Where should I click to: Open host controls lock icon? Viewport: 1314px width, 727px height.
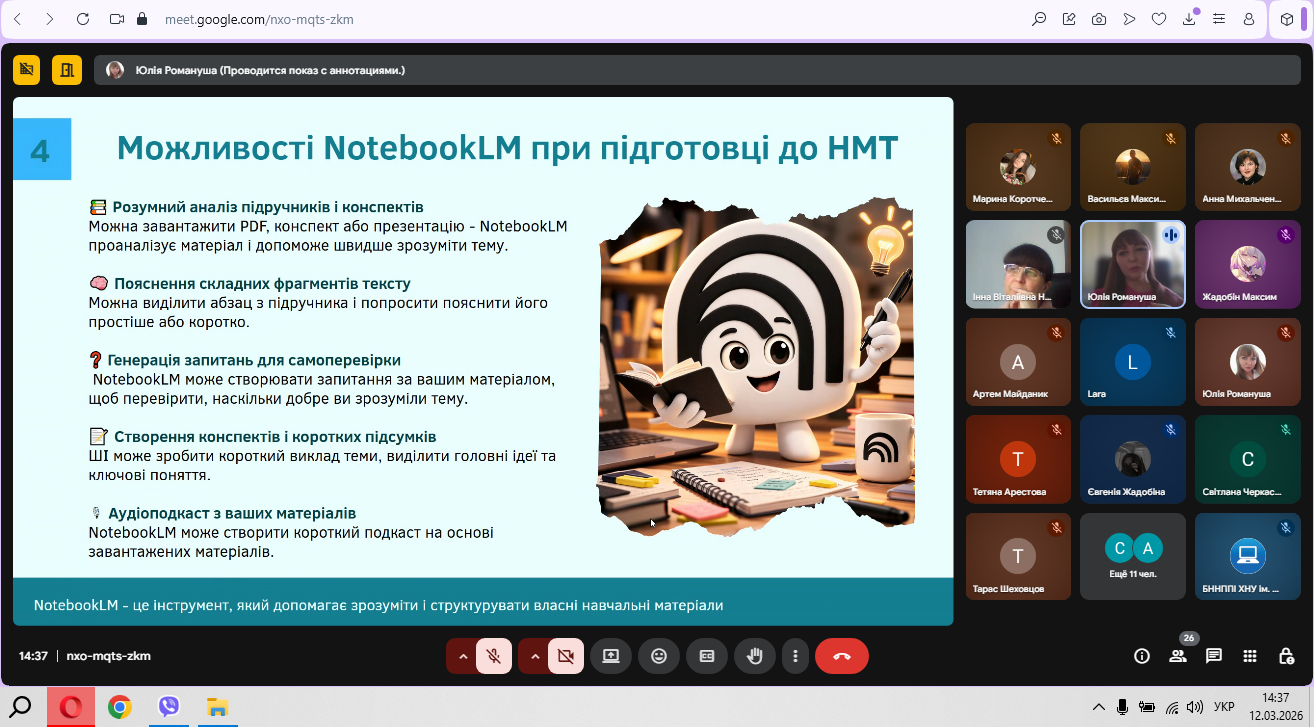1286,656
